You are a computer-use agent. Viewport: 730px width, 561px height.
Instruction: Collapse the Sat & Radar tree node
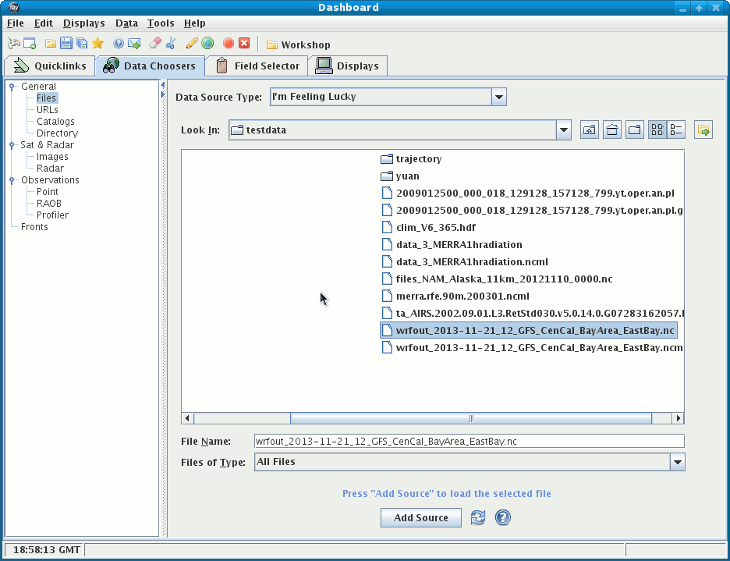pos(13,145)
